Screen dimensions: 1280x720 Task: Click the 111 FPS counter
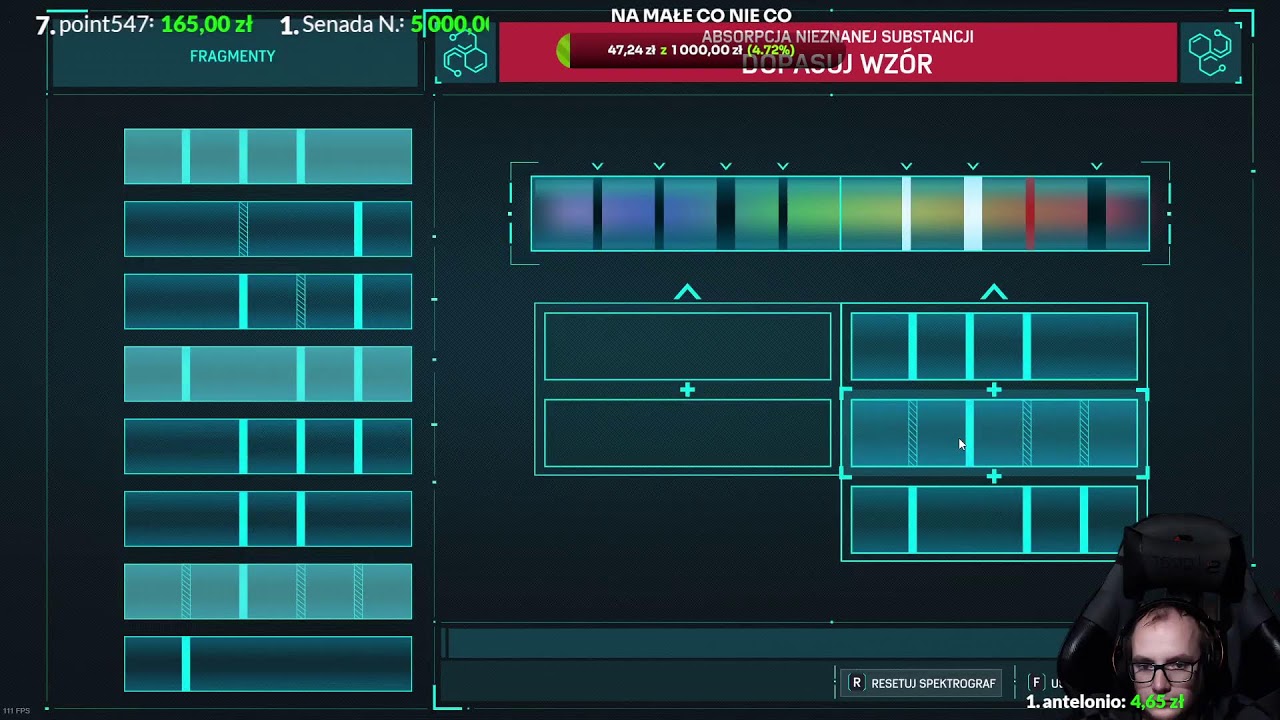pos(16,711)
